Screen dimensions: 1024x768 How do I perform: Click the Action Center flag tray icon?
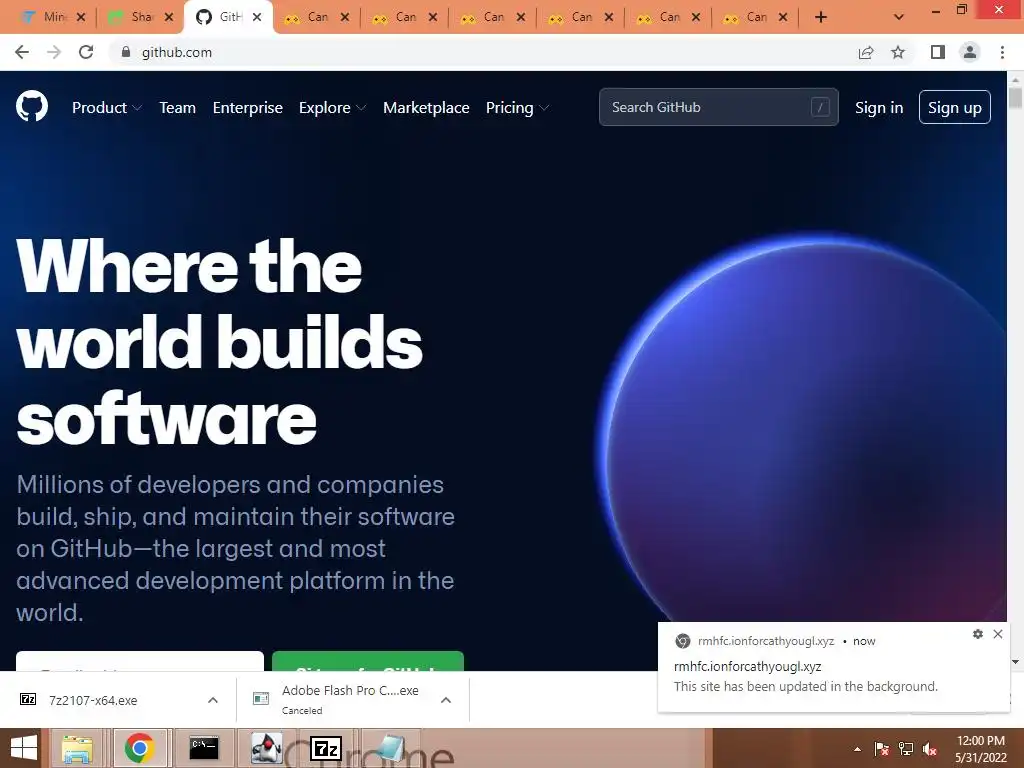[x=881, y=749]
